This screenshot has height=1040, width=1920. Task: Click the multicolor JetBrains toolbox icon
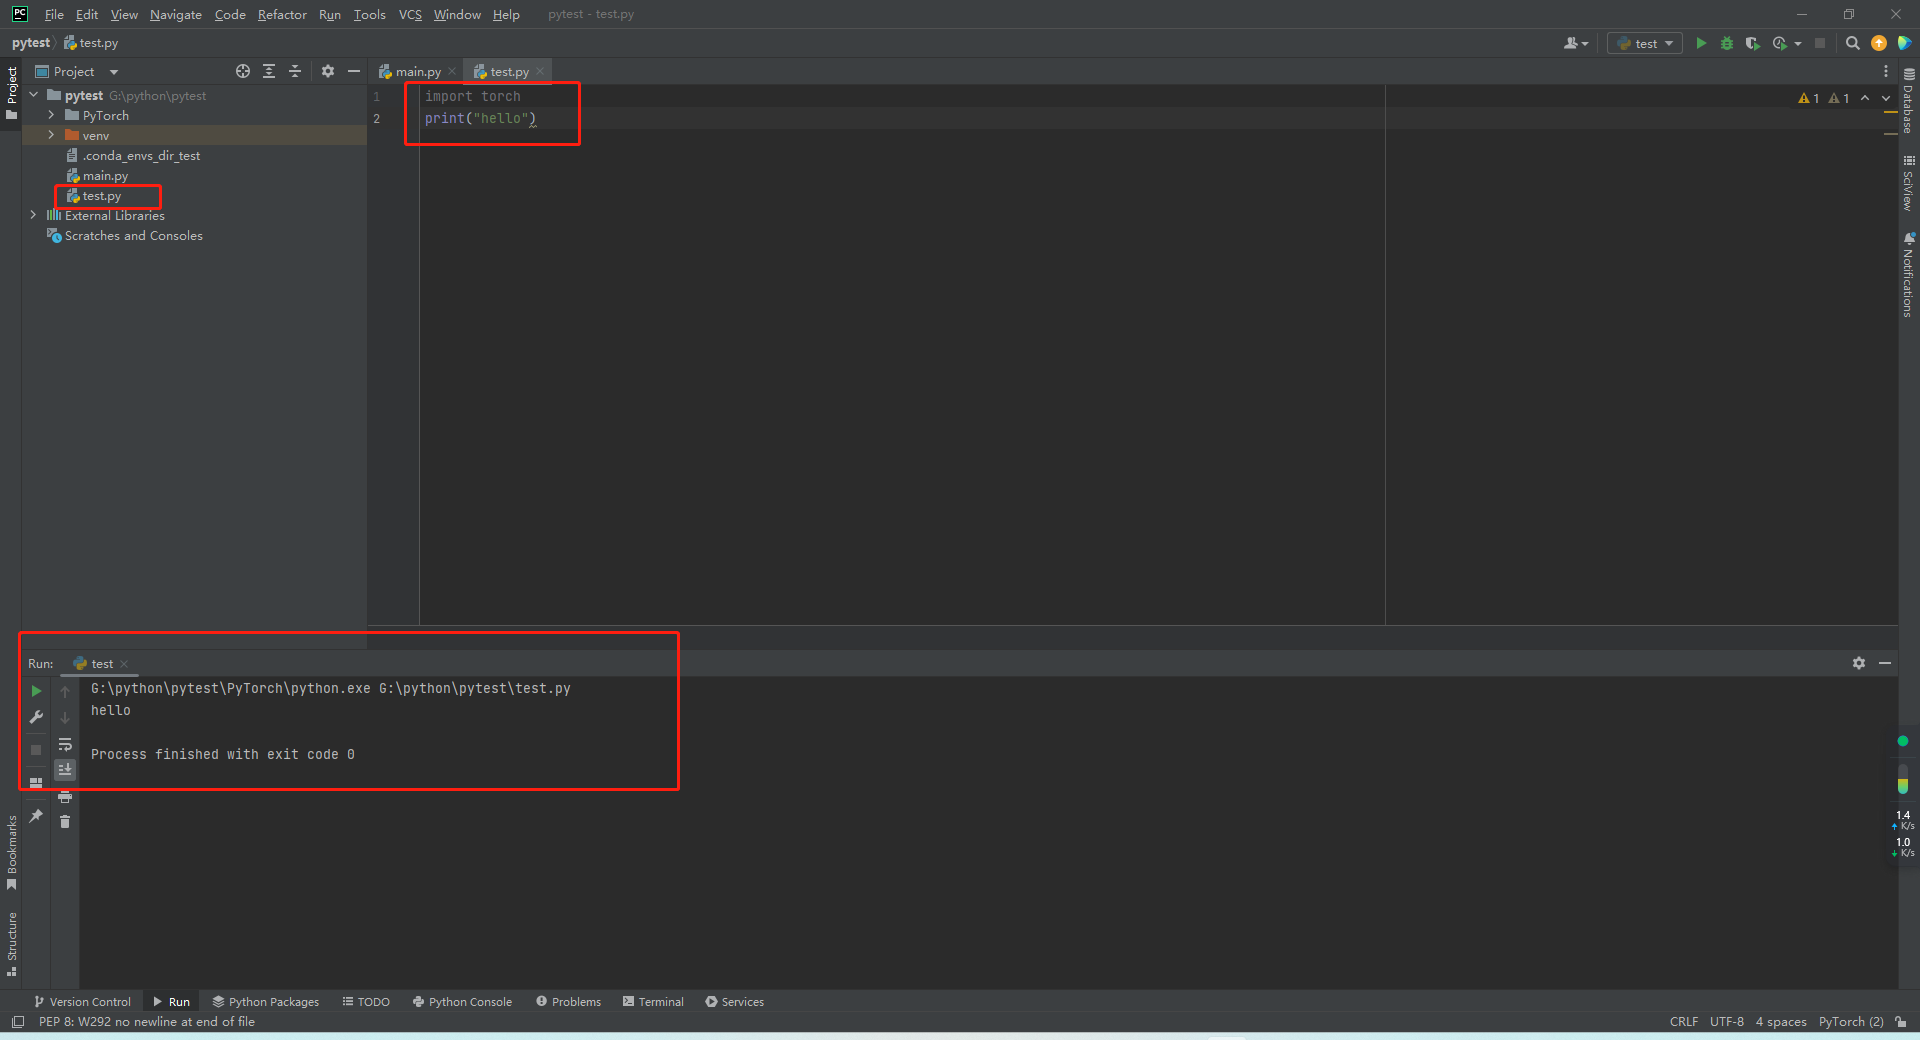point(1905,43)
